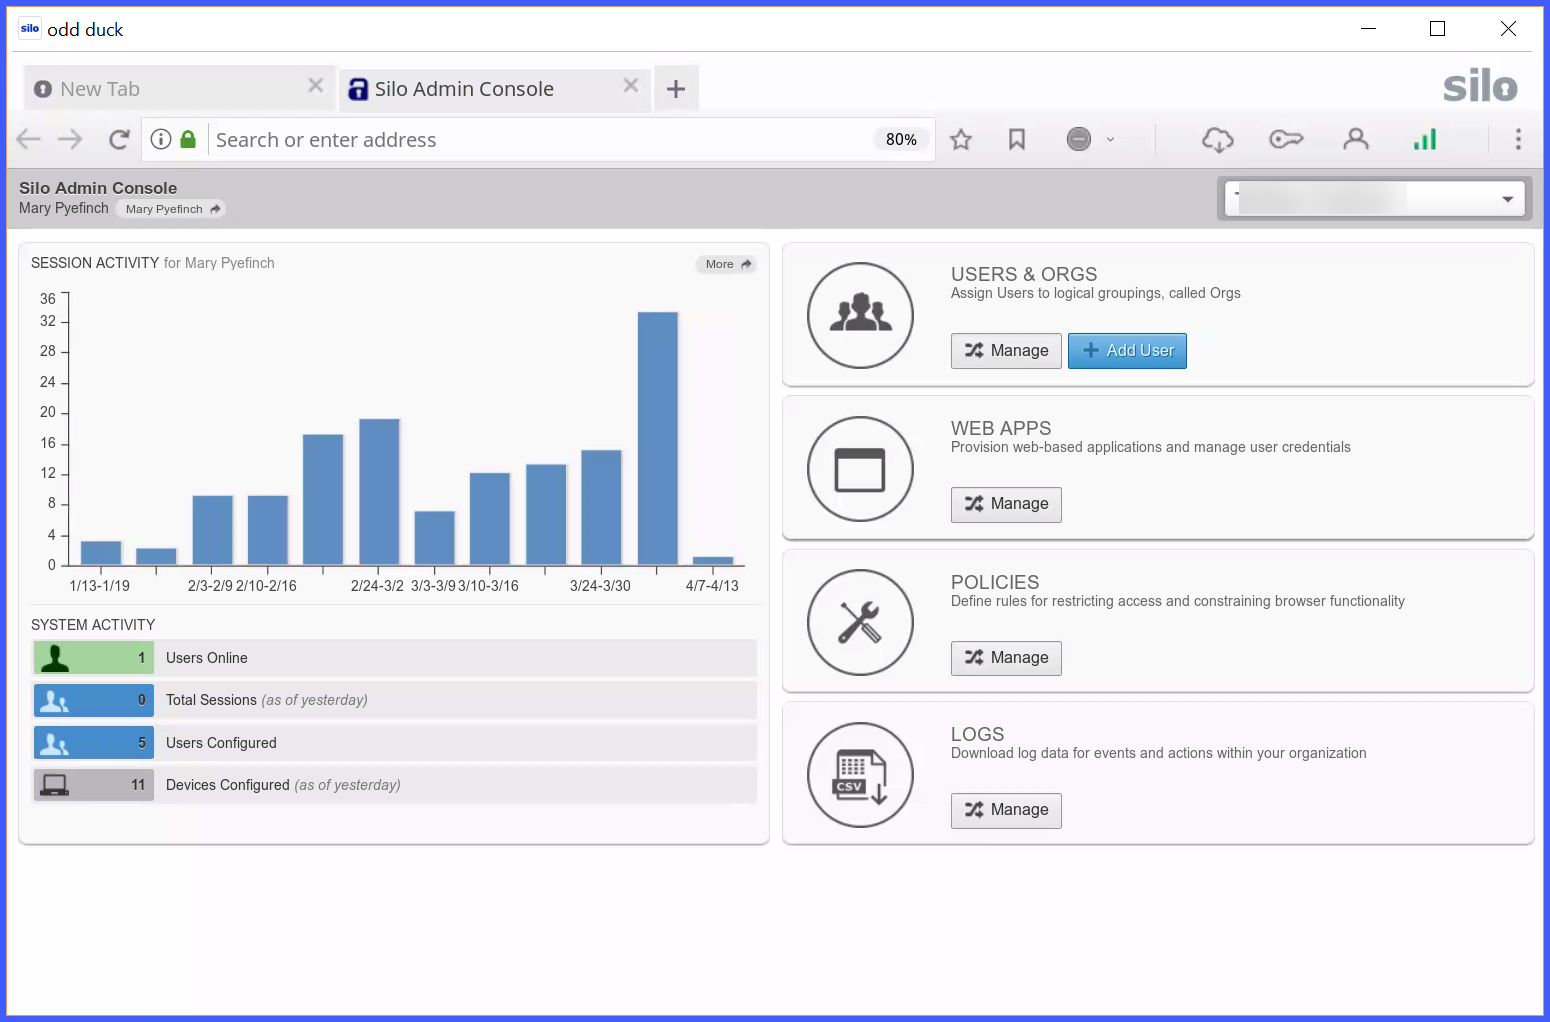Click the WEB APPS heading
Image resolution: width=1550 pixels, height=1022 pixels.
click(1001, 428)
